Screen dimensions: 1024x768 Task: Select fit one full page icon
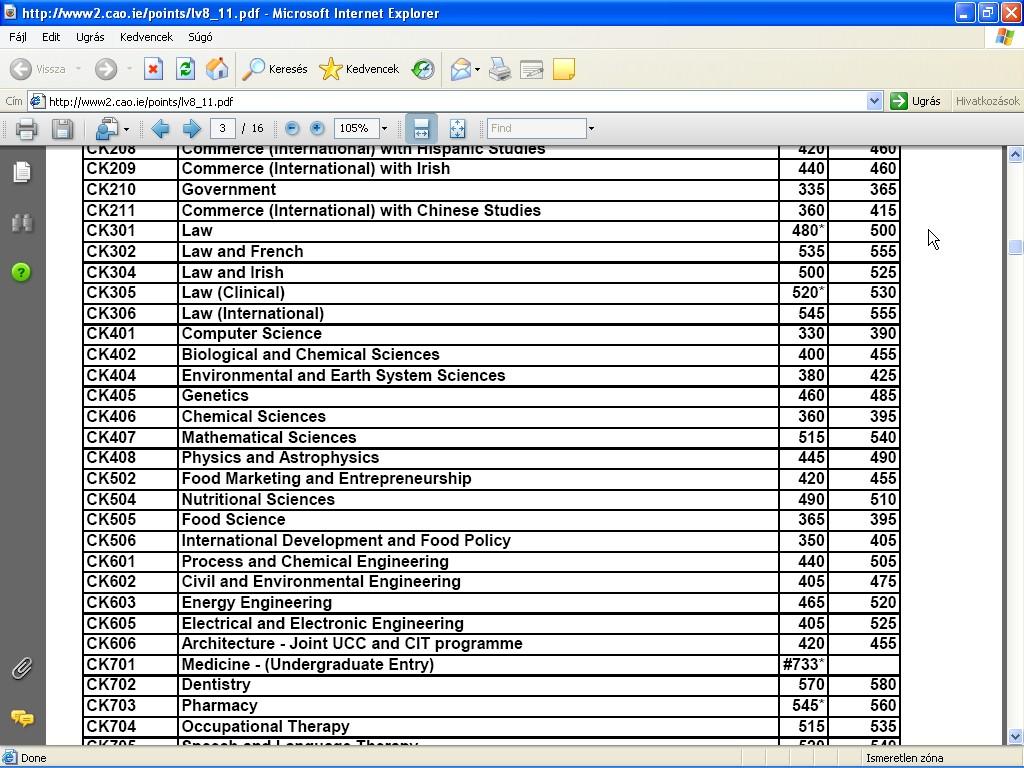coord(458,129)
